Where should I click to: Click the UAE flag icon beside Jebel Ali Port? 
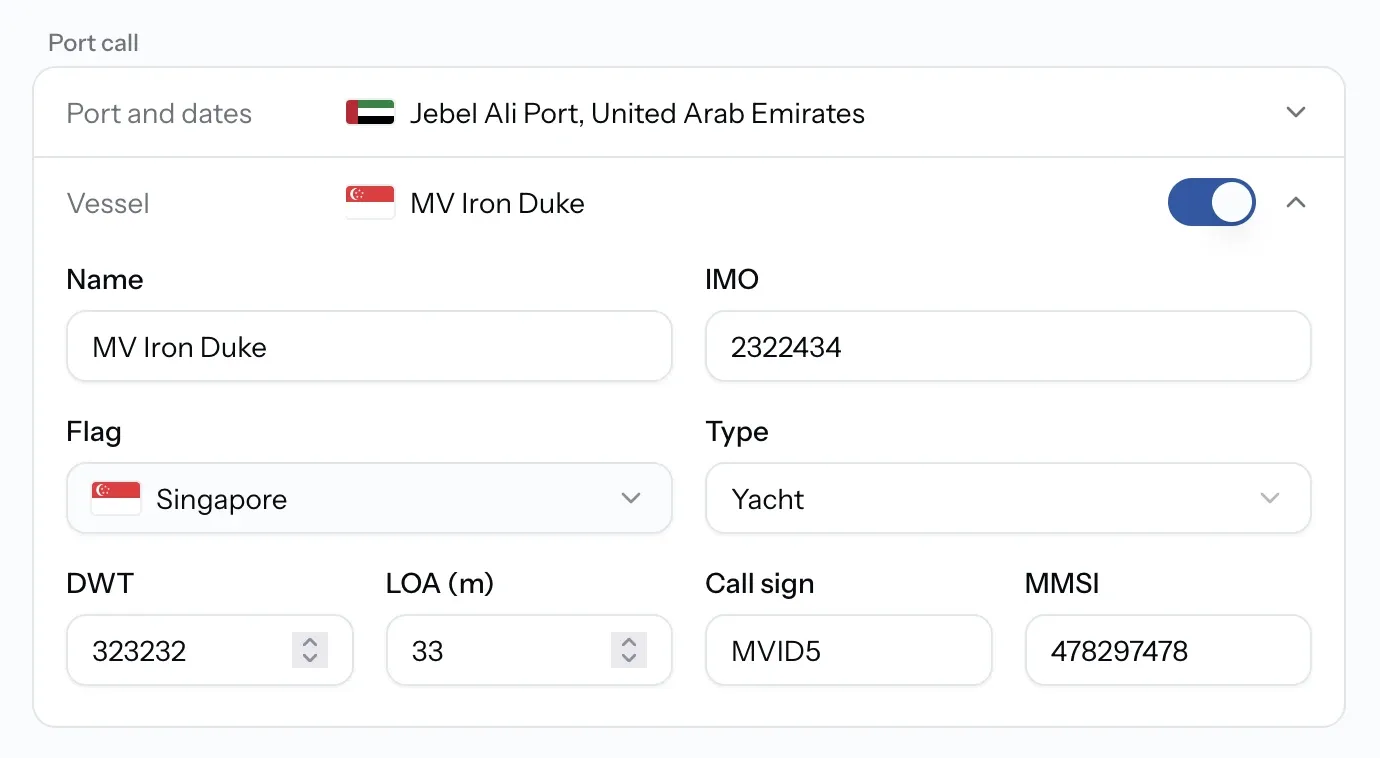(x=370, y=113)
